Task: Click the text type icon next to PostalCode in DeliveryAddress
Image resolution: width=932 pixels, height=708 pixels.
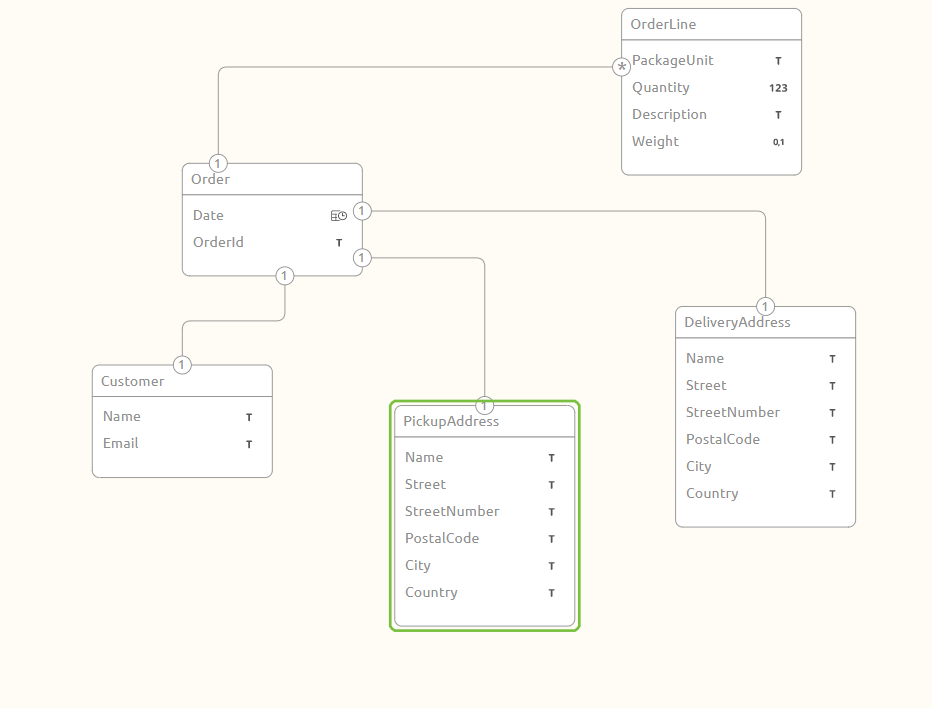Action: tap(832, 439)
